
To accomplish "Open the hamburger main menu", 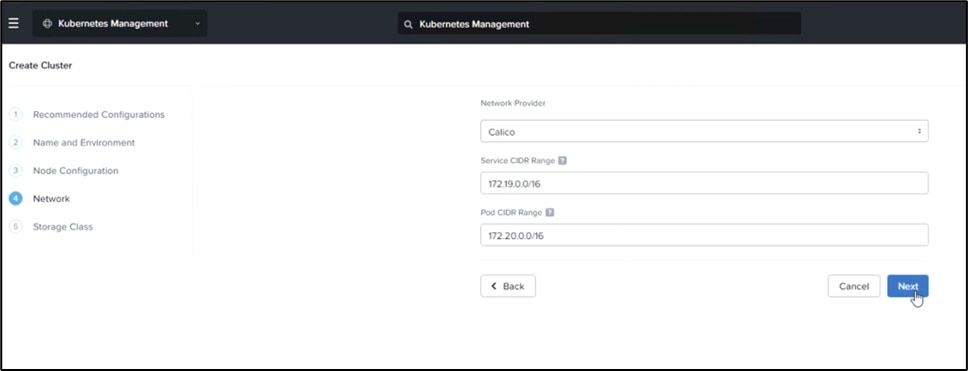I will coord(14,23).
